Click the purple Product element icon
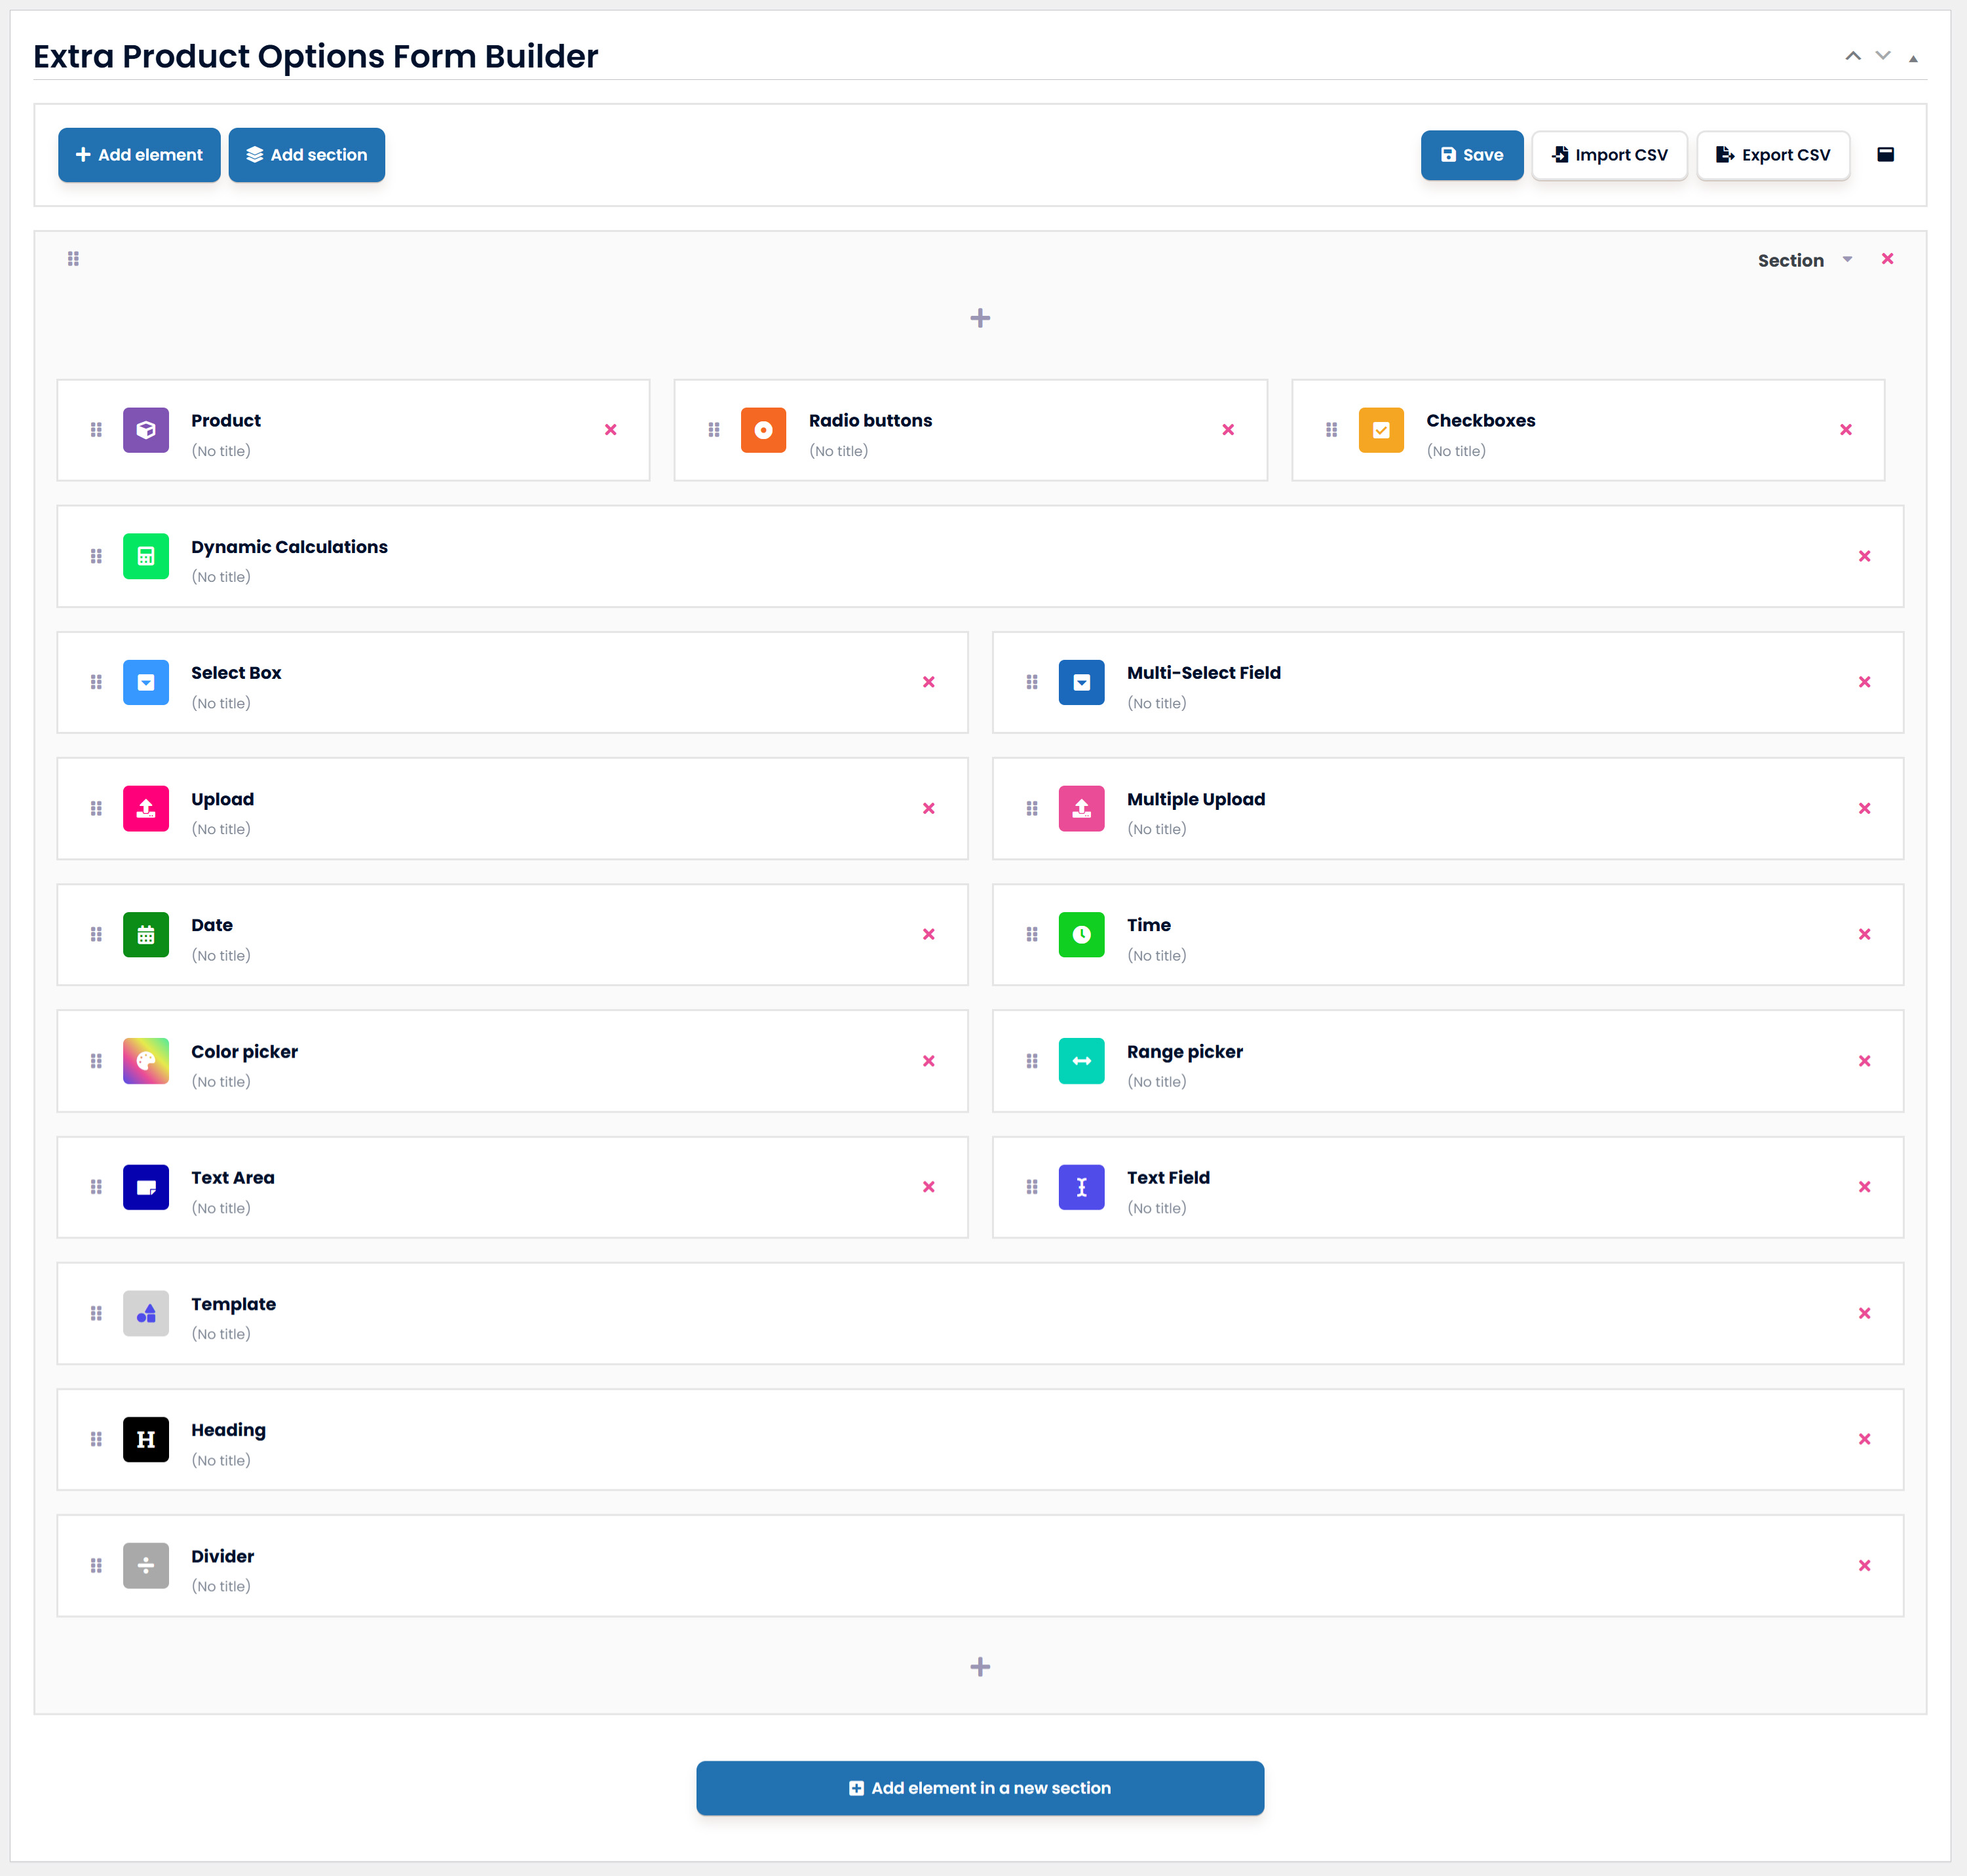1967x1876 pixels. pos(146,430)
